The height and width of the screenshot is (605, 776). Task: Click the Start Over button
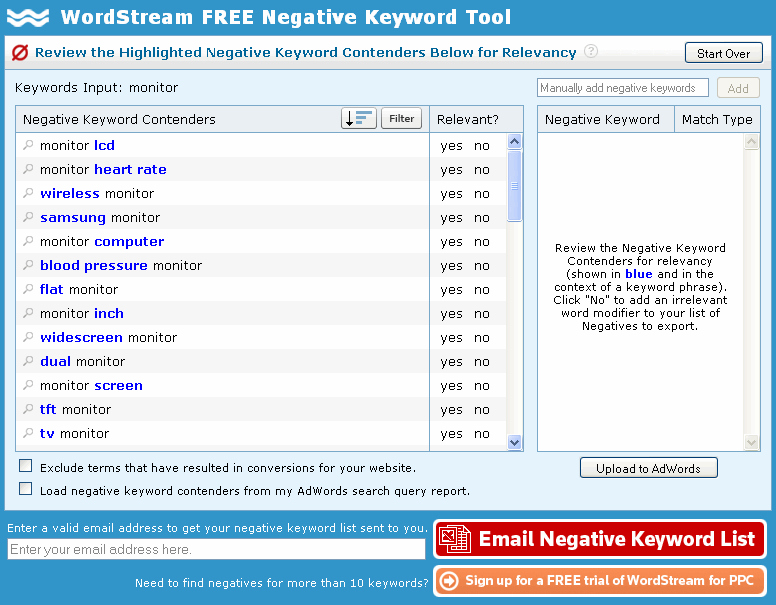tap(724, 53)
